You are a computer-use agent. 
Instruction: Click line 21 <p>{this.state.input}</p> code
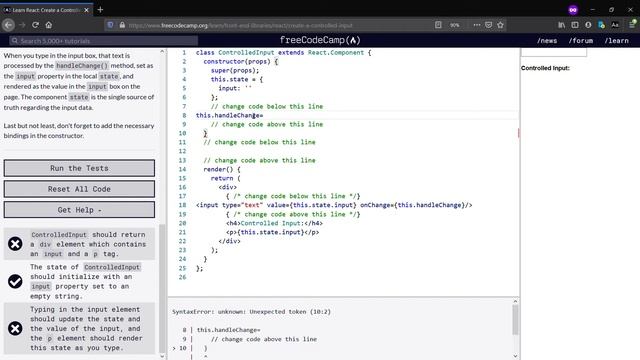click(x=273, y=232)
